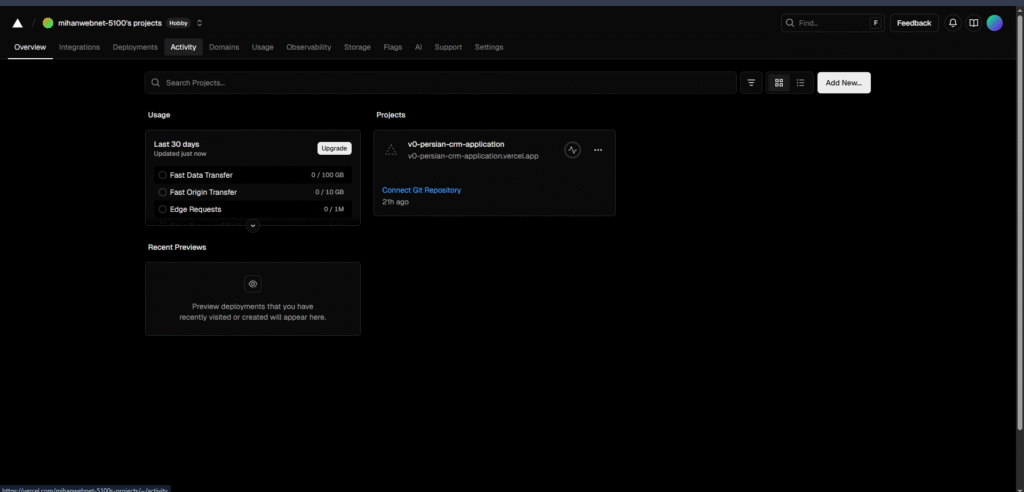The image size is (1024, 492).
Task: Click the Connect Git Repository link
Action: (x=421, y=190)
